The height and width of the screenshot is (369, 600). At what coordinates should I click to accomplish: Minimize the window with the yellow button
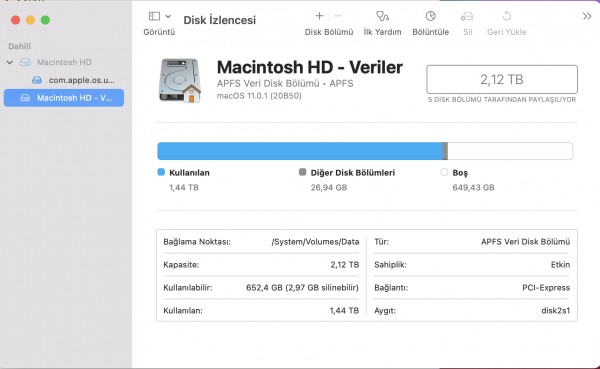click(x=30, y=20)
